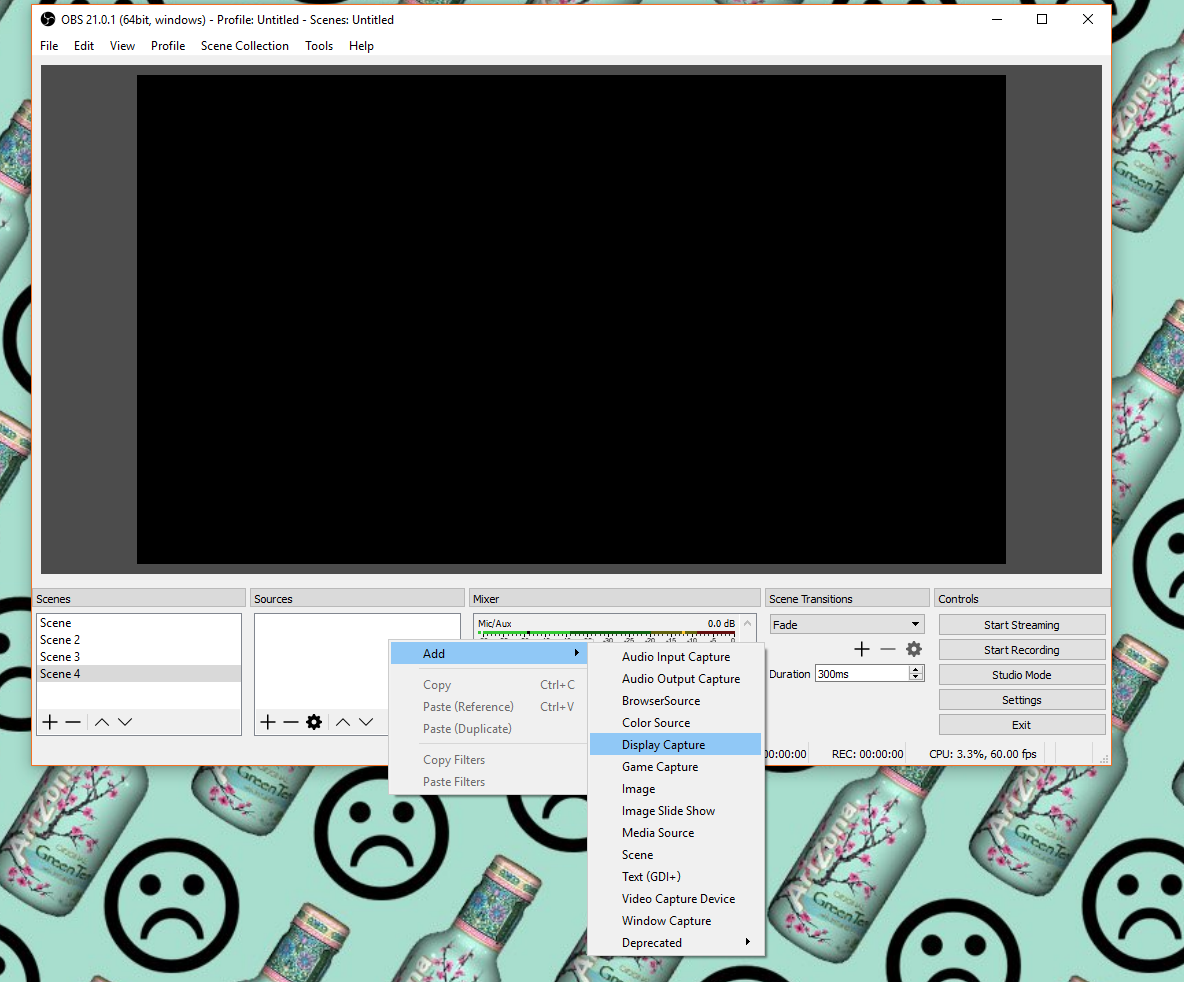Select Scene 2 in Scenes list
Image resolution: width=1184 pixels, height=982 pixels.
pos(139,640)
